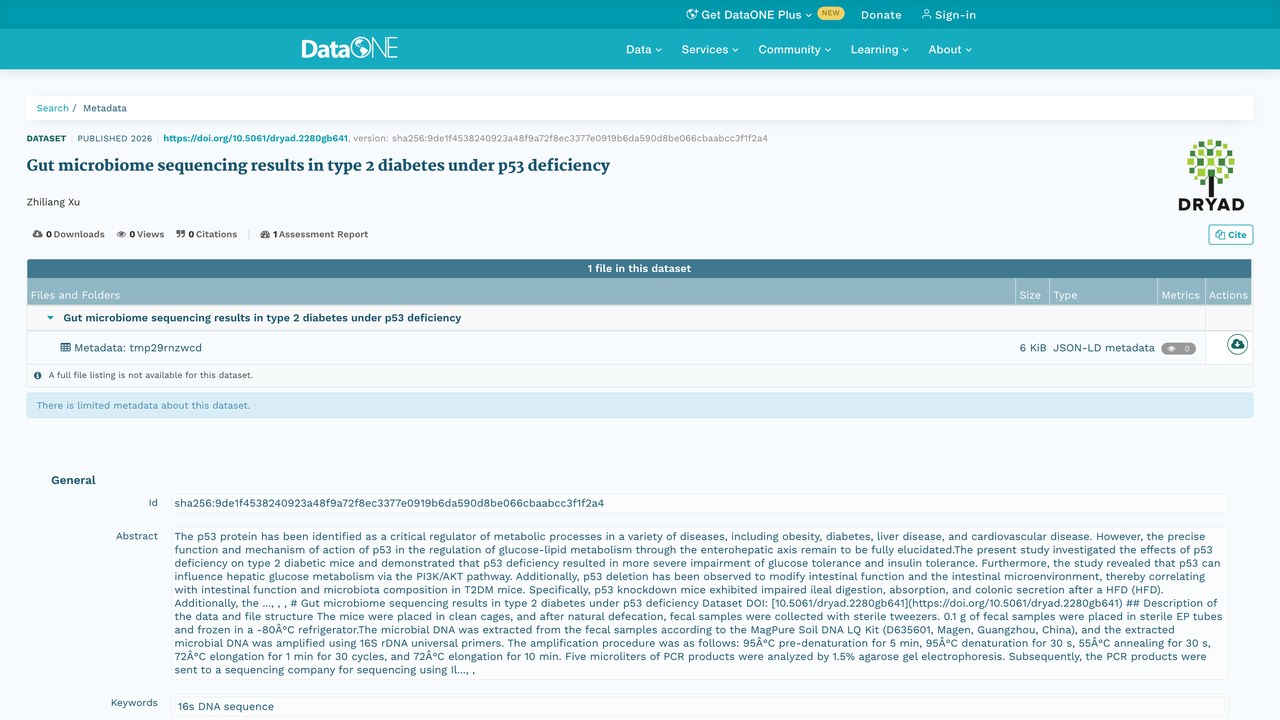1280x720 pixels.
Task: Collapse the Gut microbiome dataset folder row
Action: (50, 318)
